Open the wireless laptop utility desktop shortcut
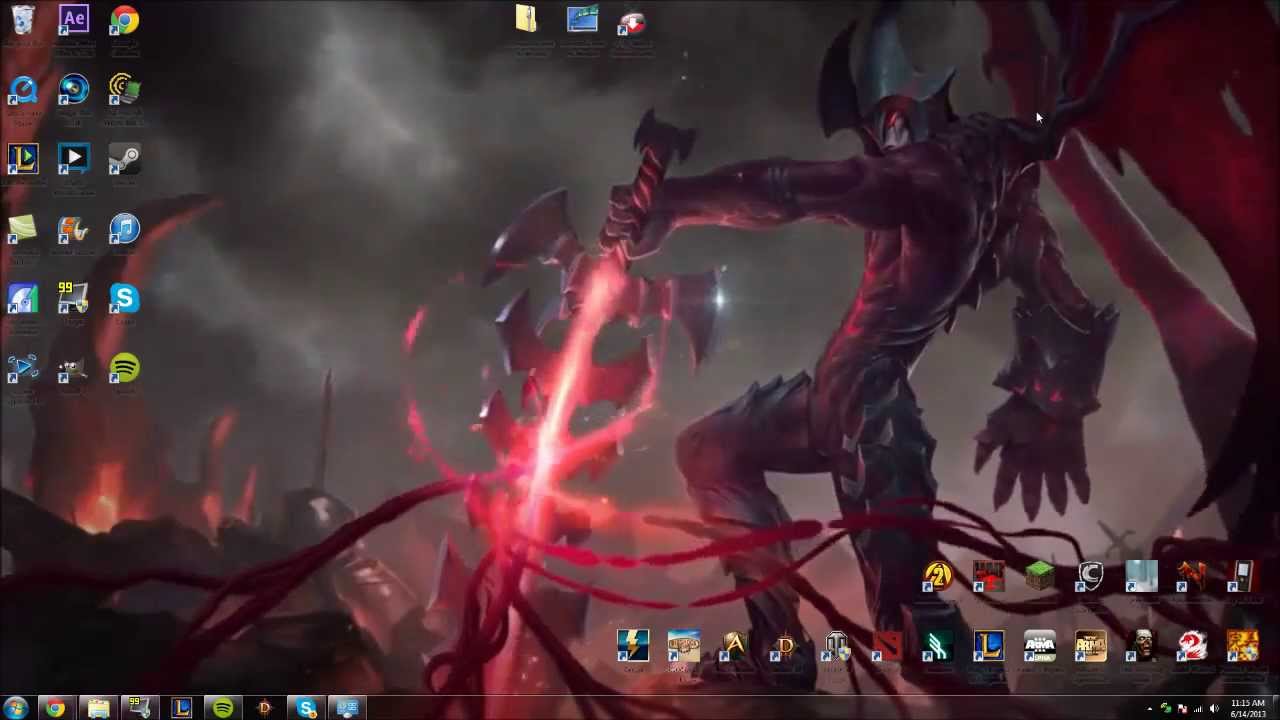Screen dimensions: 1280x720 [x=124, y=90]
